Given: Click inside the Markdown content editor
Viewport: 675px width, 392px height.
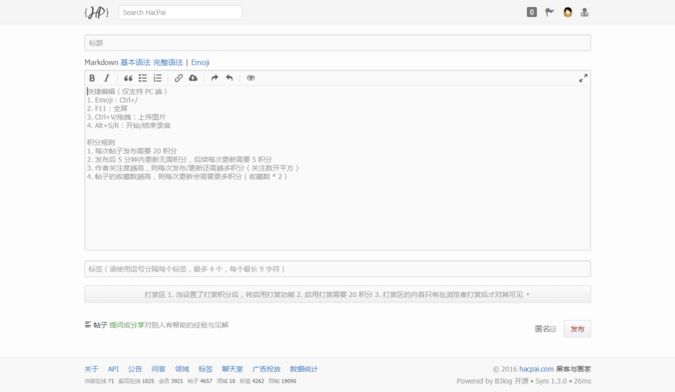Looking at the screenshot, I should 338,168.
